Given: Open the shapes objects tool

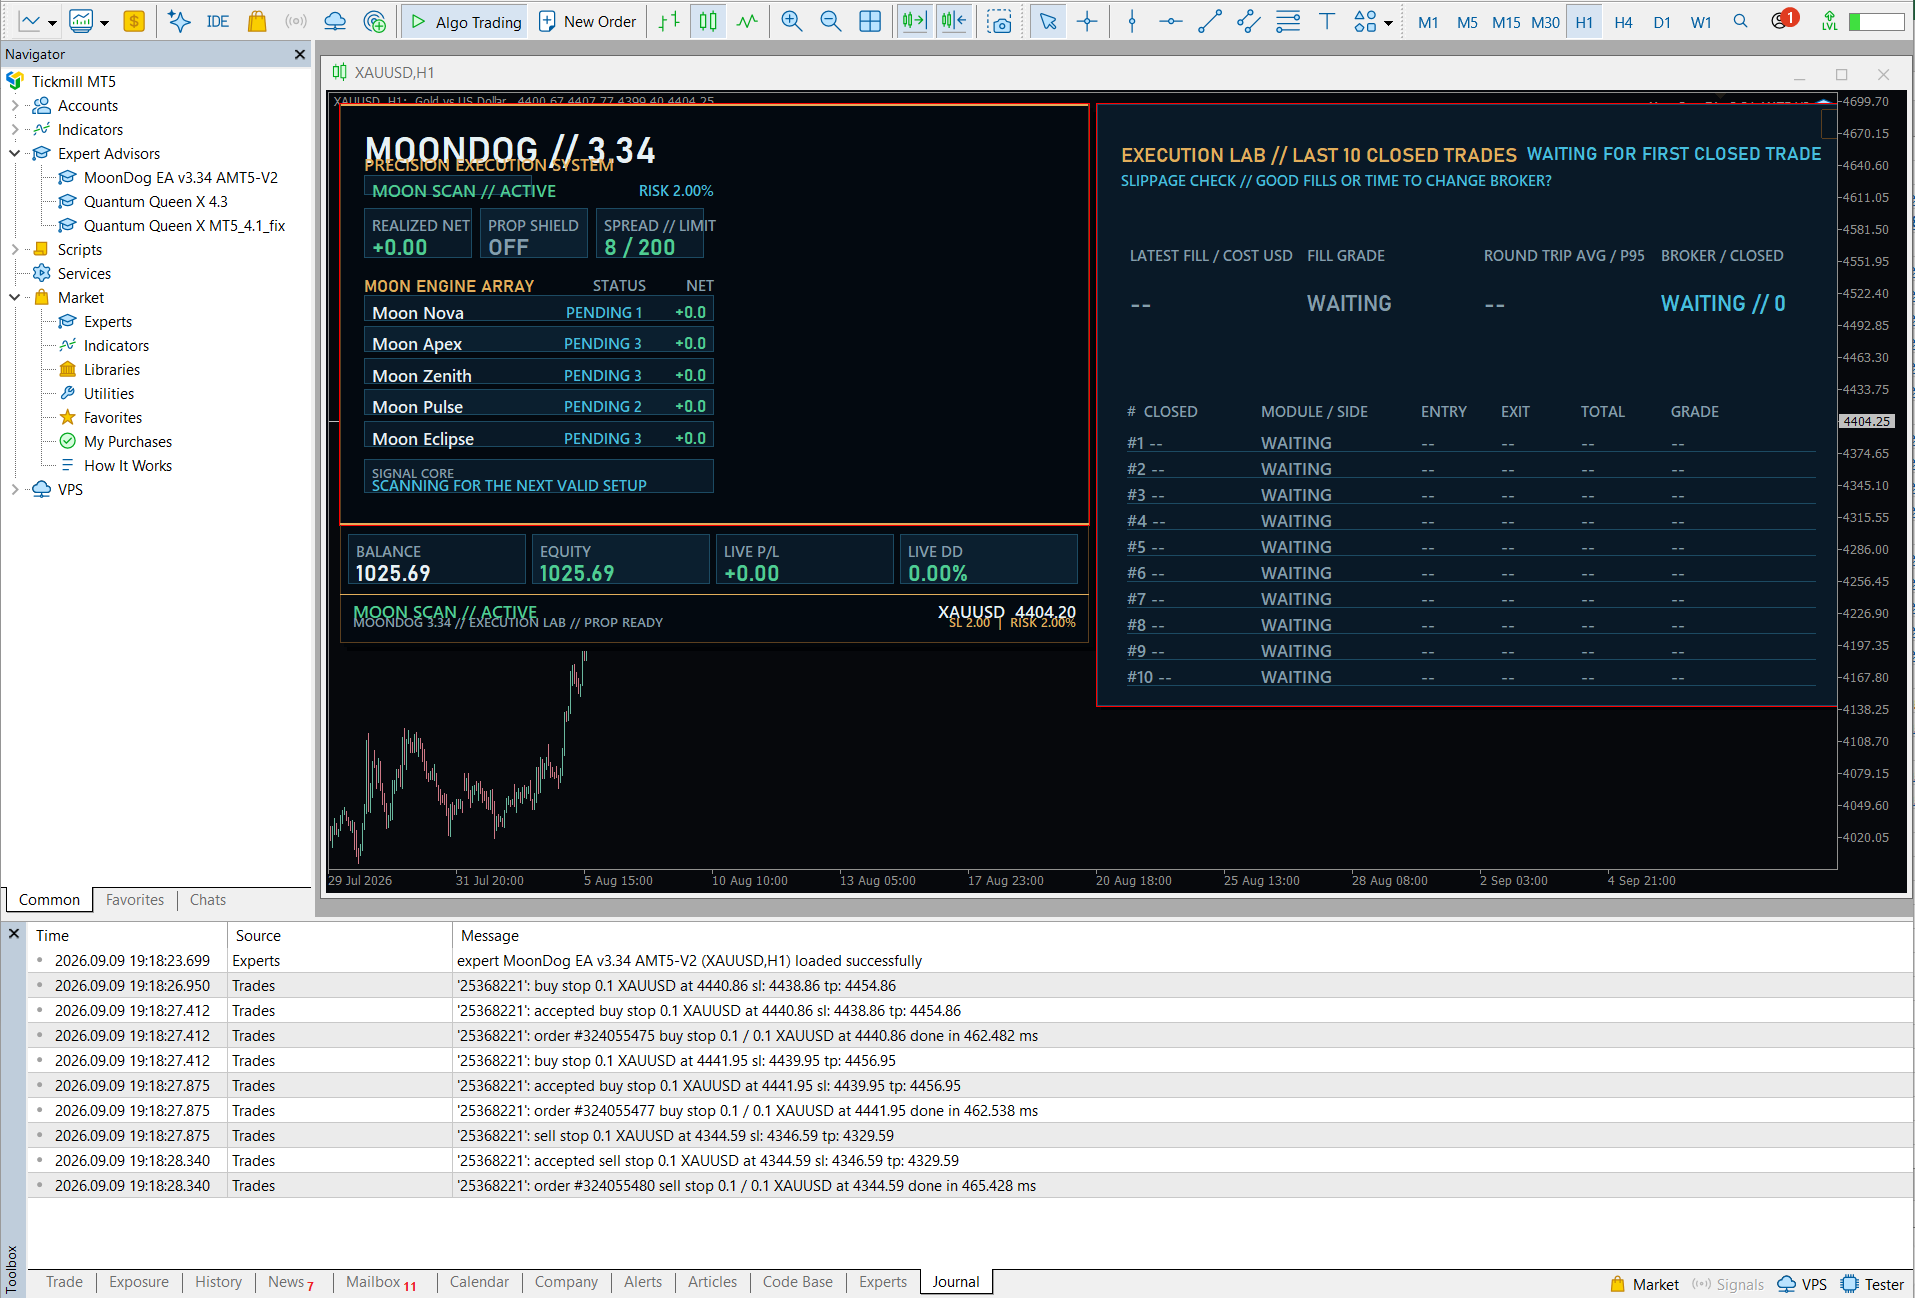Looking at the screenshot, I should (x=1365, y=21).
